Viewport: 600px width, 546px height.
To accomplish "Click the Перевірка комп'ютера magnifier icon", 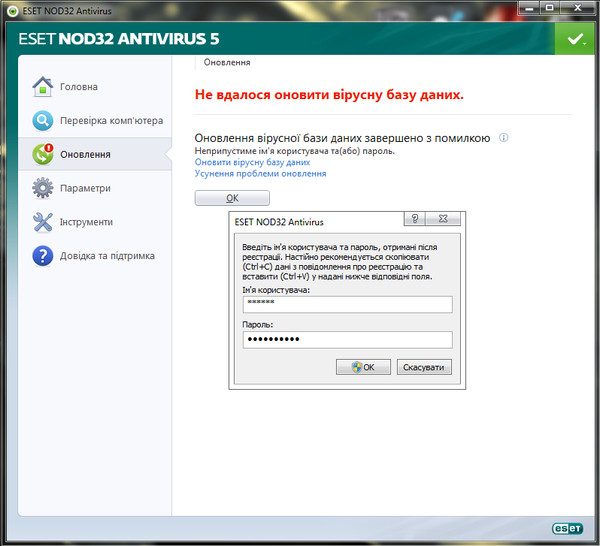I will click(x=42, y=121).
